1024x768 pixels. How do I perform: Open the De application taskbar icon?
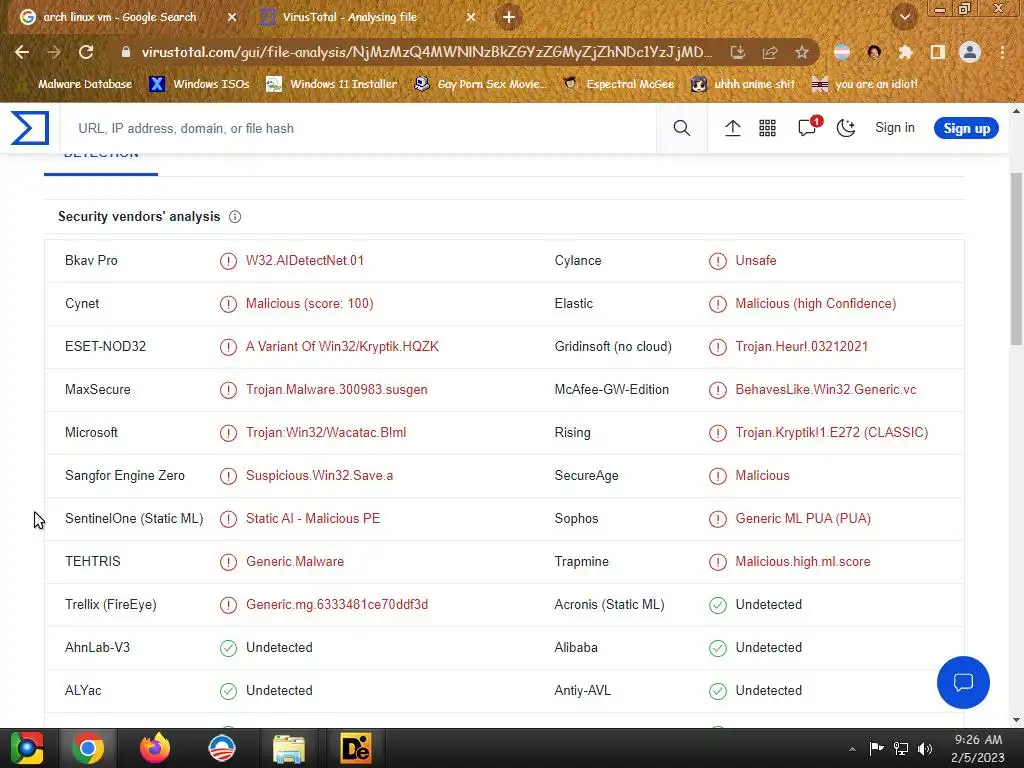(x=356, y=748)
